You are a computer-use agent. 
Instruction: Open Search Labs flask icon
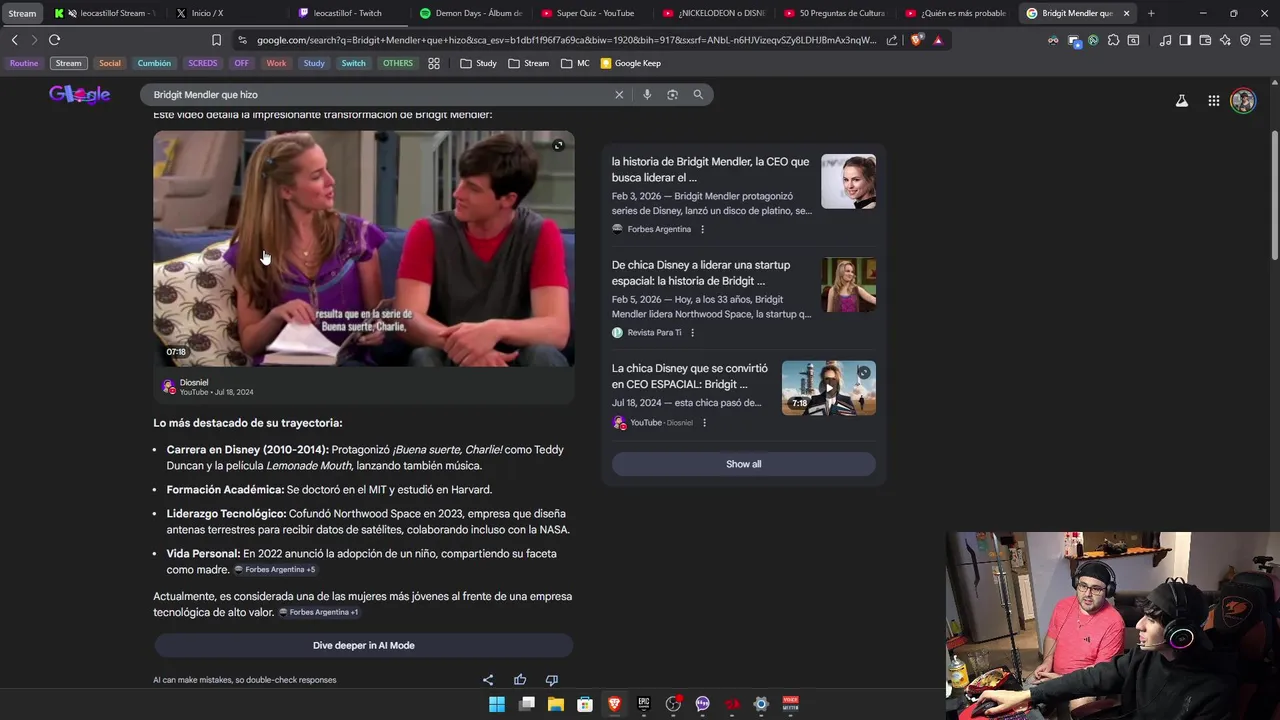point(1182,101)
